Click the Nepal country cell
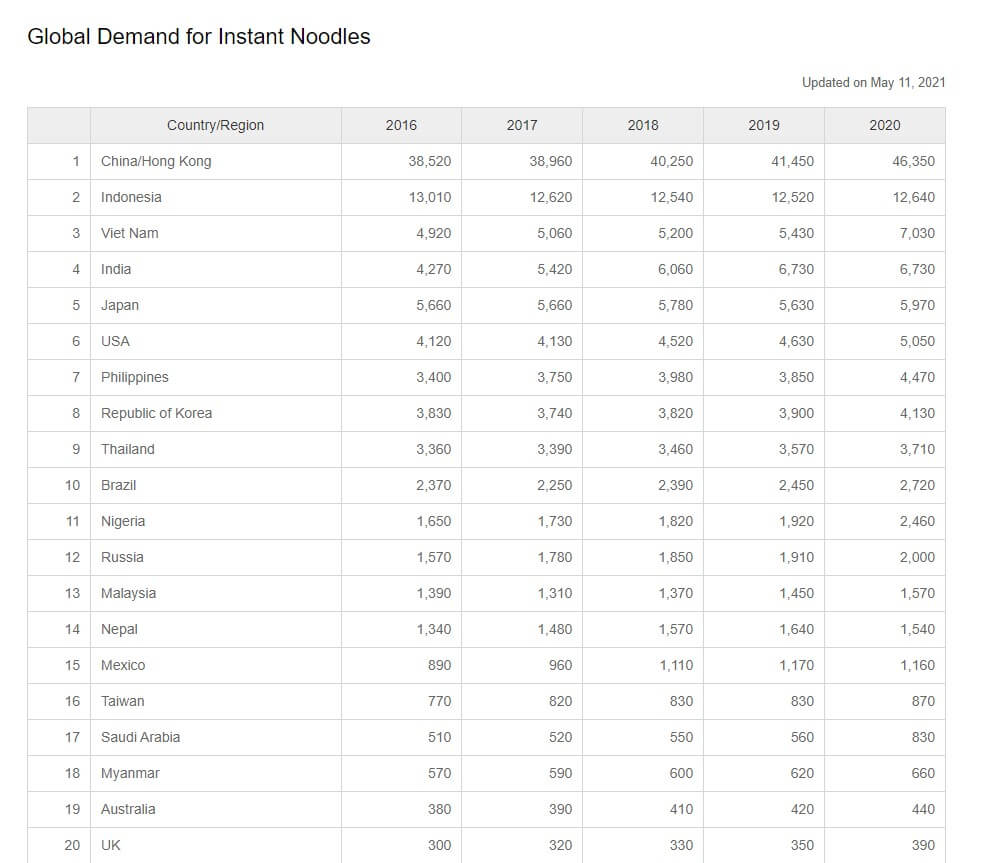The height and width of the screenshot is (863, 990). (215, 629)
